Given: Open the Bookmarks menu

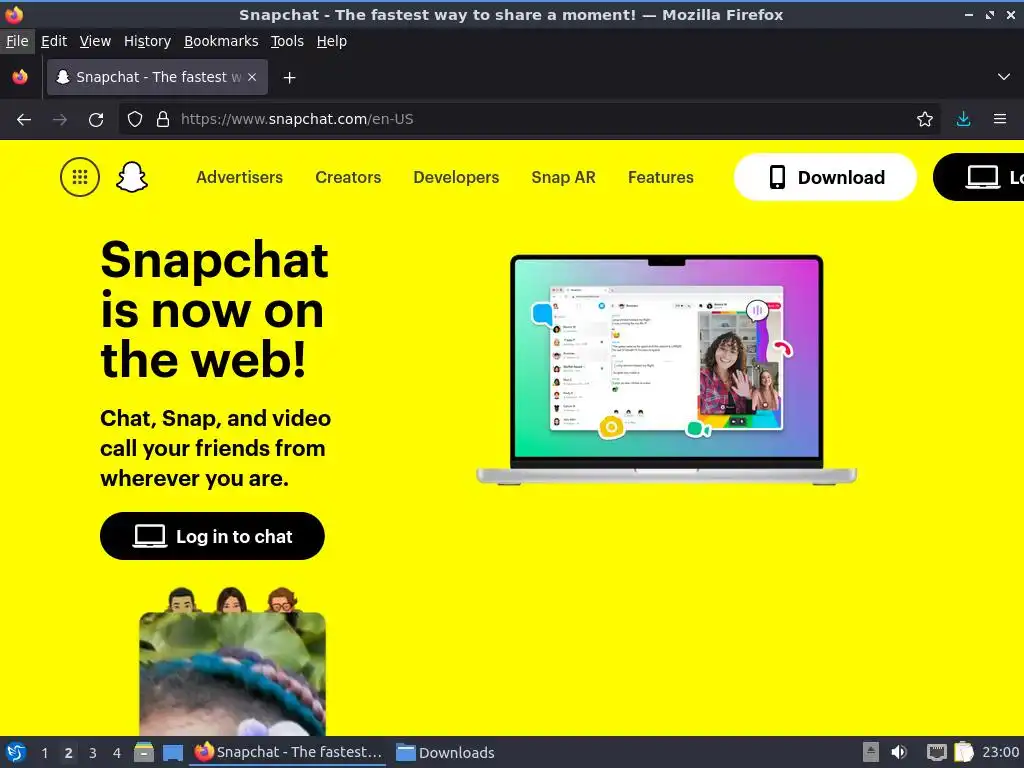Looking at the screenshot, I should [221, 41].
